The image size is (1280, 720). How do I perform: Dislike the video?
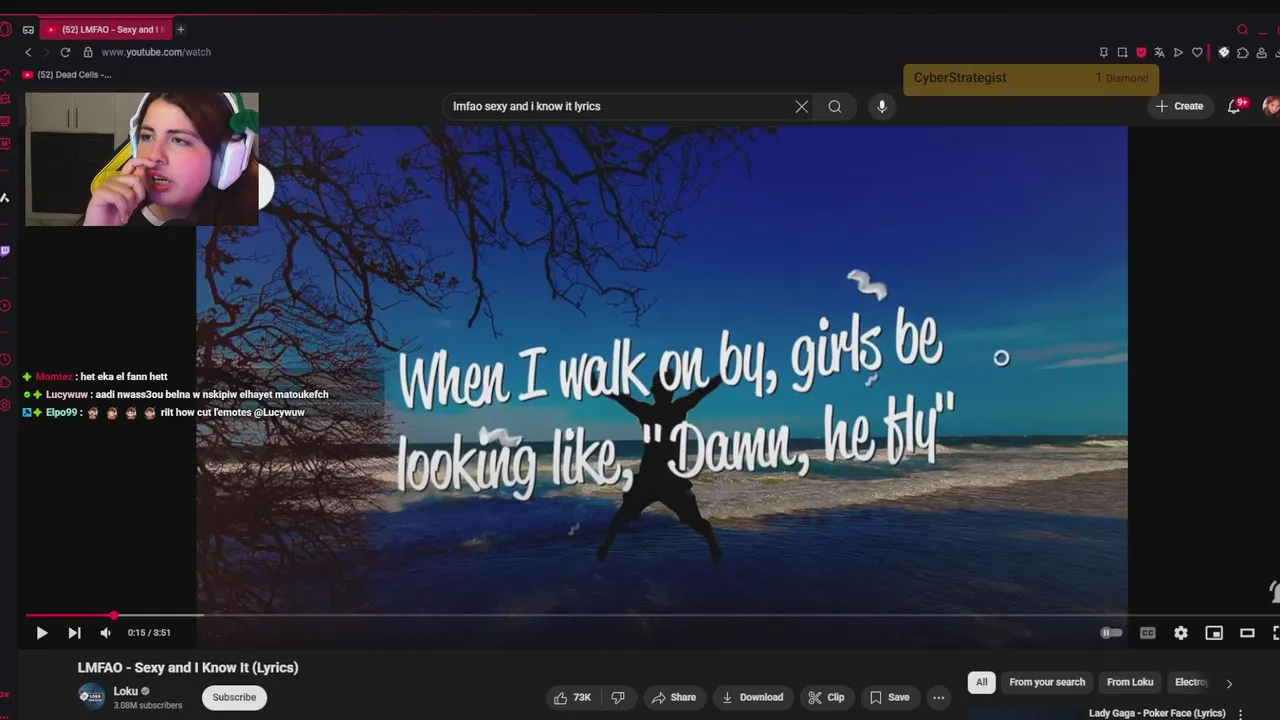(x=618, y=697)
